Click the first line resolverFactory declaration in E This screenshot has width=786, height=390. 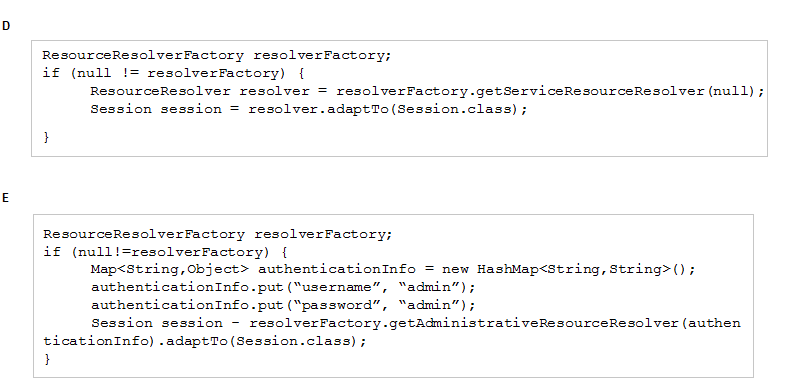point(218,234)
